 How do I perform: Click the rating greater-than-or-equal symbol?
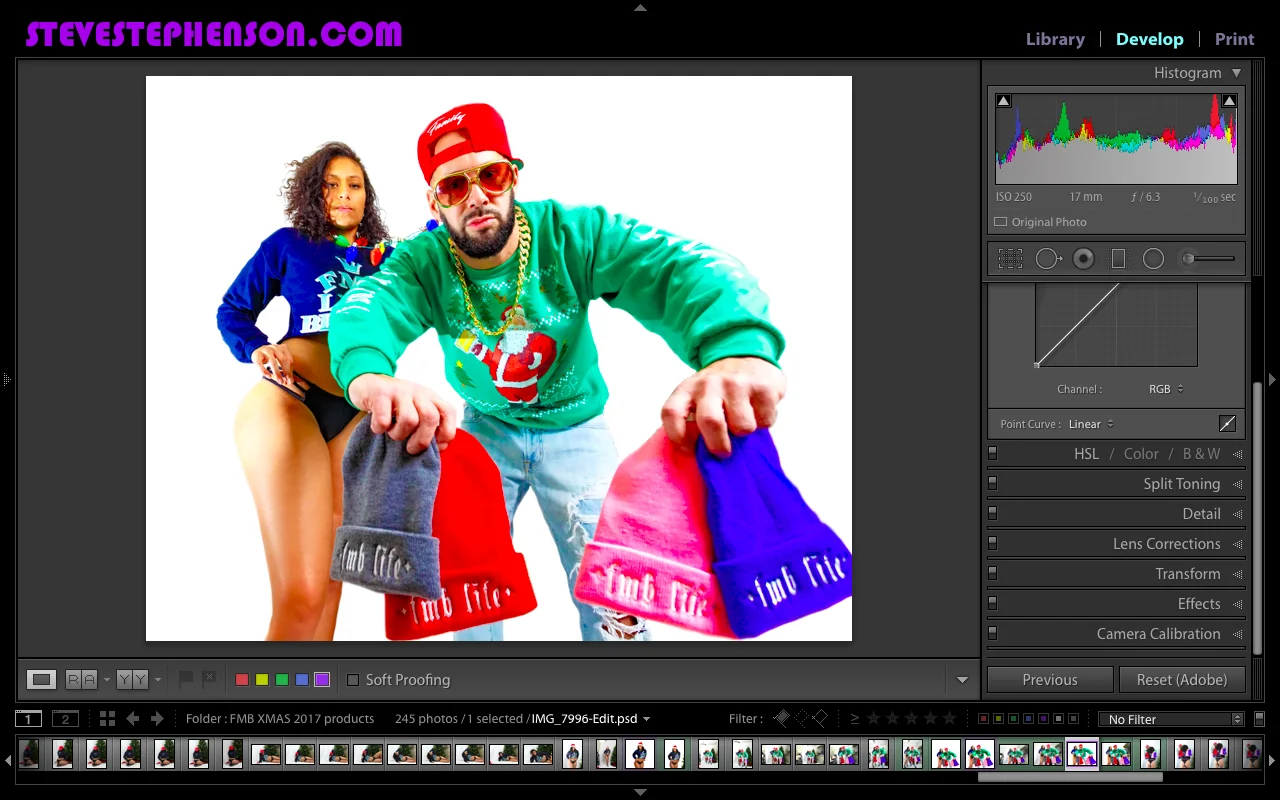click(855, 718)
